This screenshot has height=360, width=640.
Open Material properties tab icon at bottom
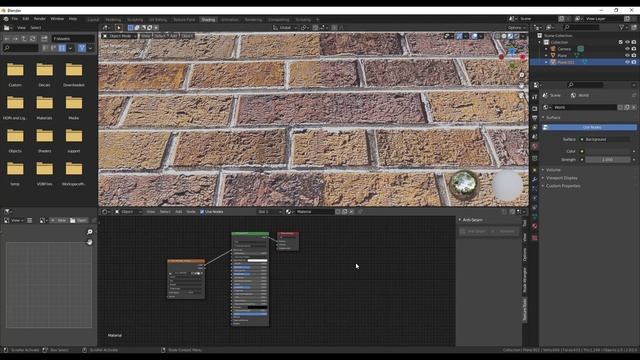coord(535,226)
